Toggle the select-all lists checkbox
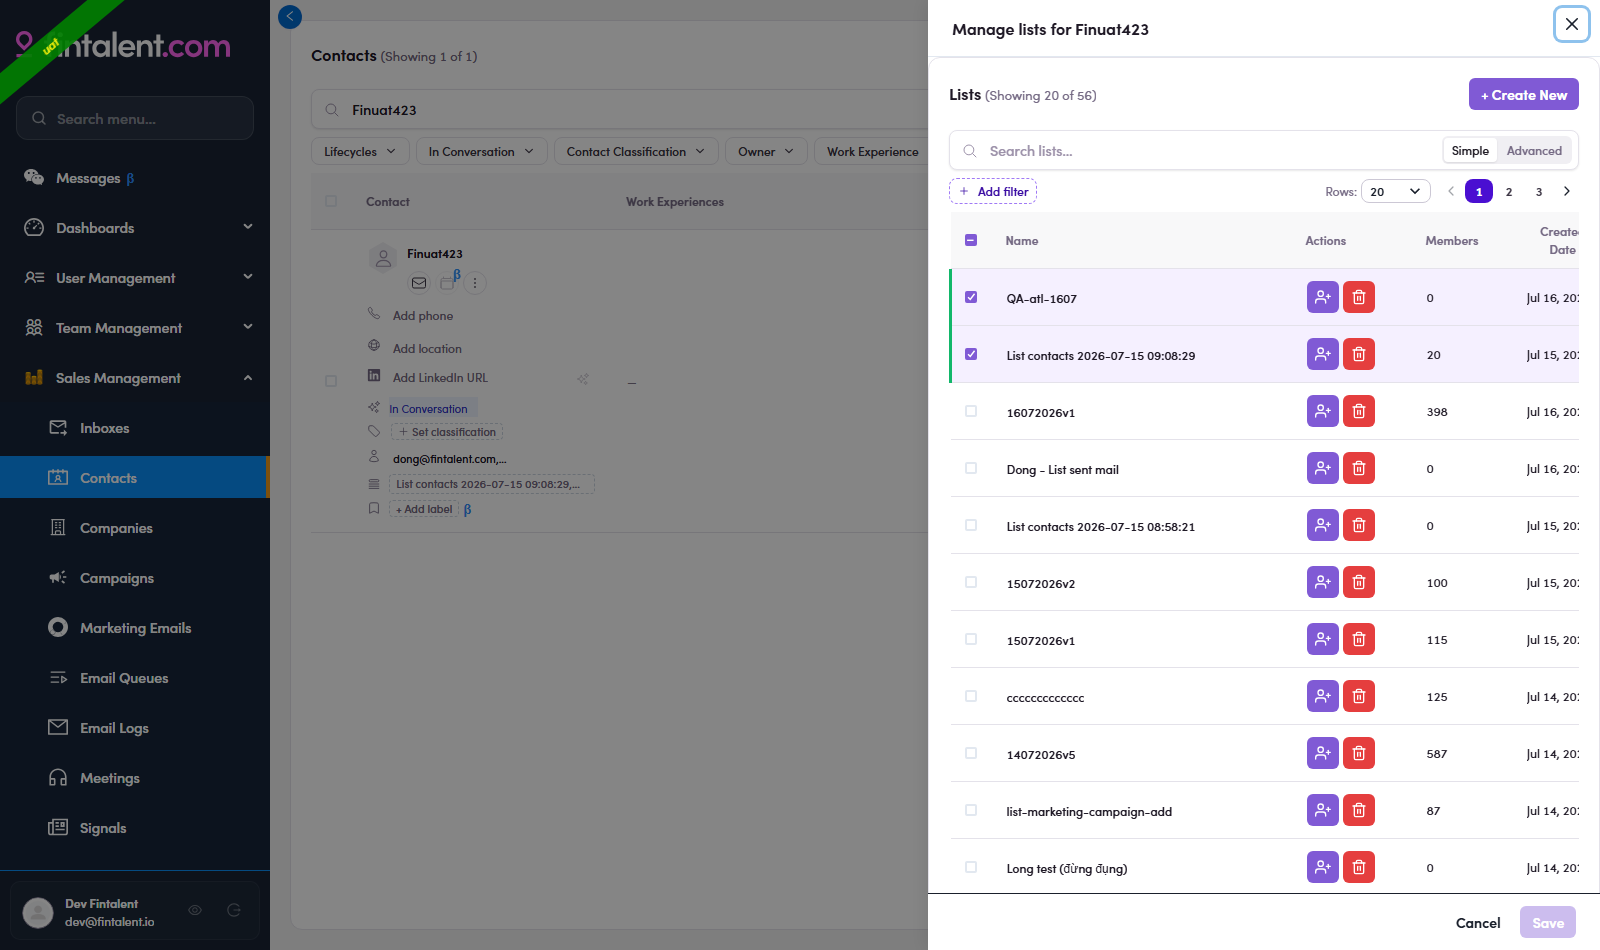This screenshot has height=950, width=1600. point(971,240)
